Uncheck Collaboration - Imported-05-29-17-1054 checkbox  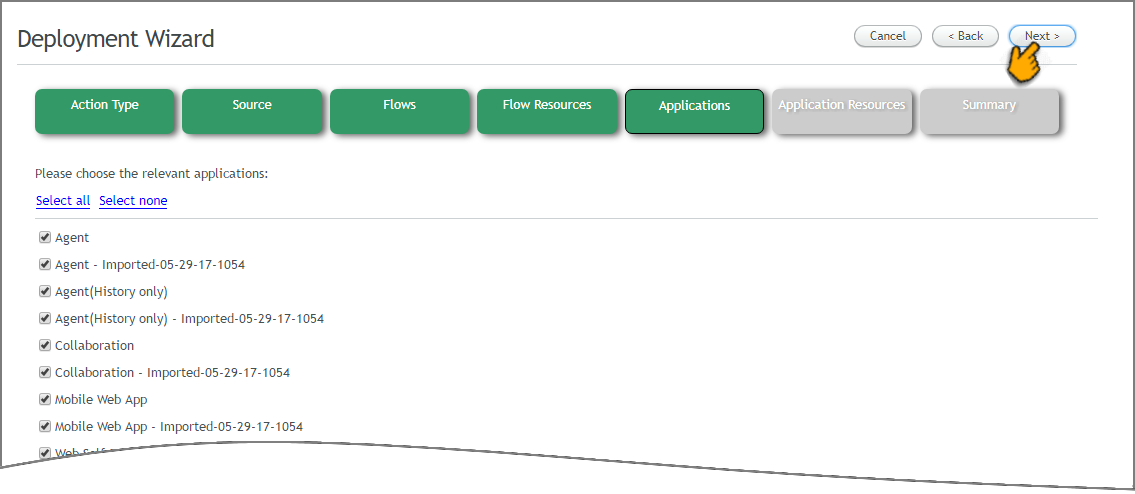(x=45, y=372)
